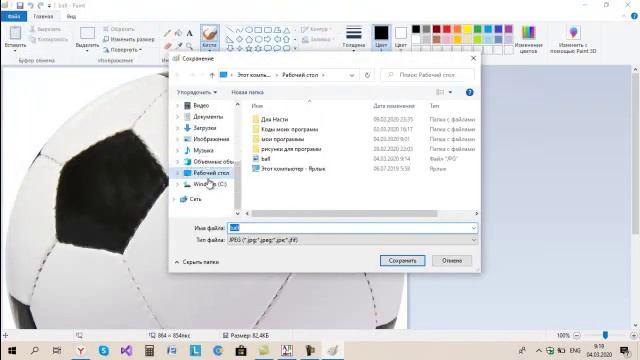Open the file type combo box

(353, 240)
